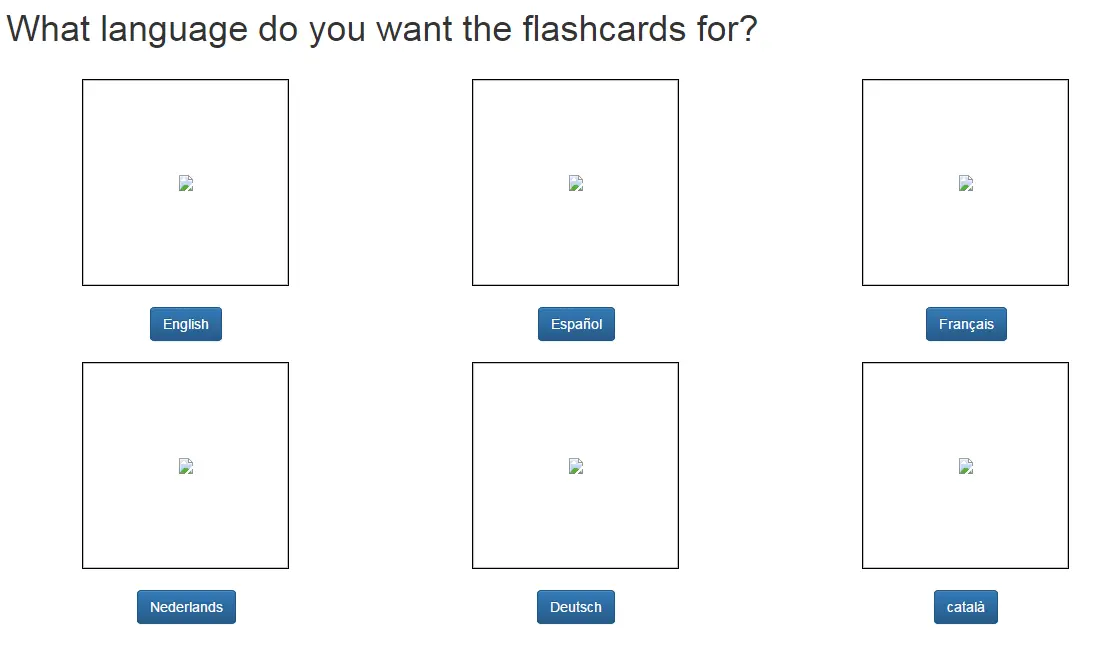Click the word 'flashcards' in the heading
This screenshot has width=1105, height=647.
(604, 30)
